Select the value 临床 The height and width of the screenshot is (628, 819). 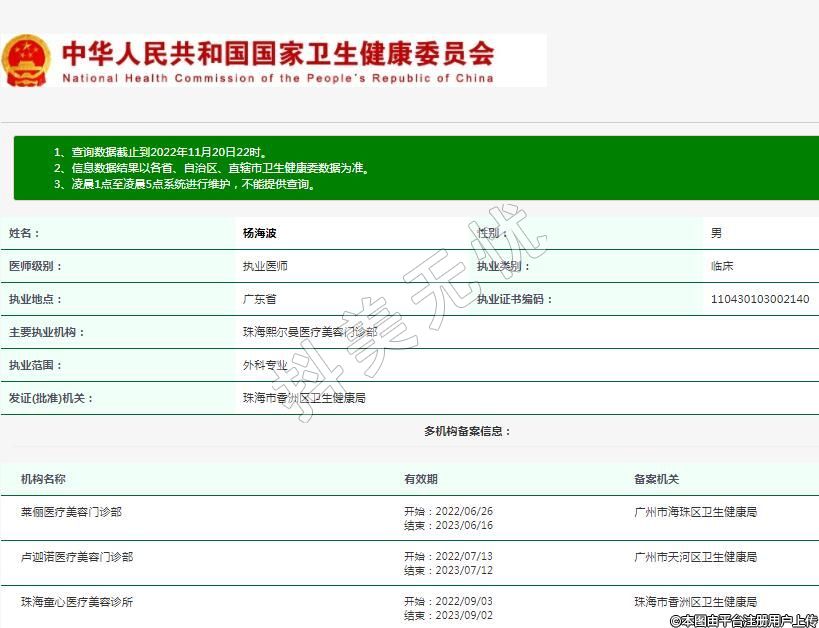pos(722,266)
